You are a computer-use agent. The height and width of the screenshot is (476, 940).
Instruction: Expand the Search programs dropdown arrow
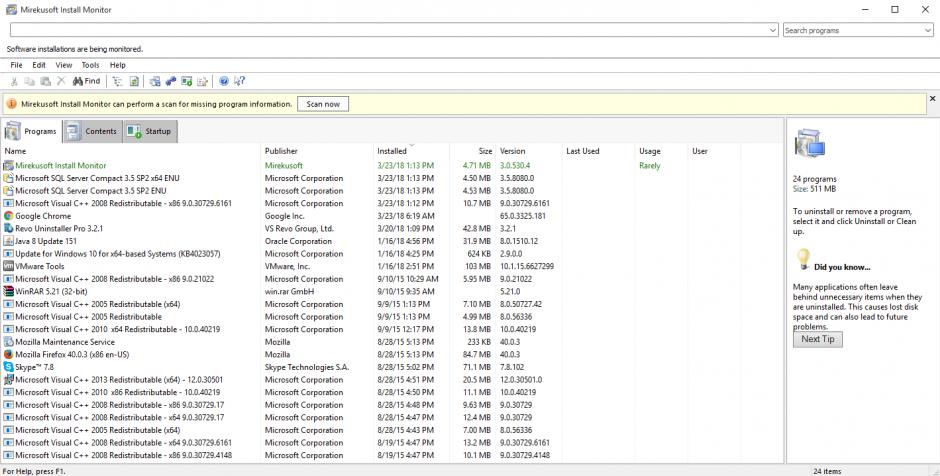[928, 30]
